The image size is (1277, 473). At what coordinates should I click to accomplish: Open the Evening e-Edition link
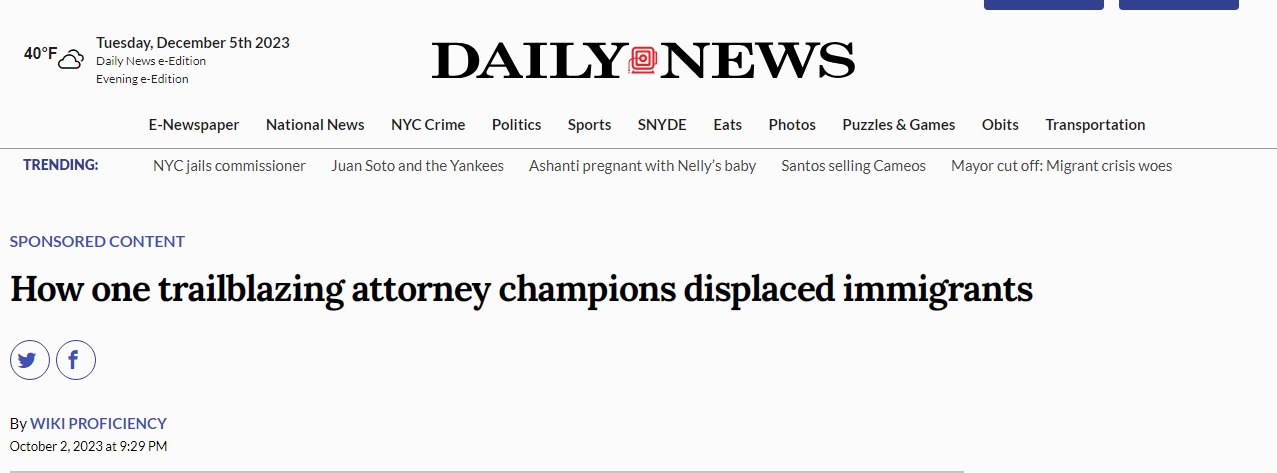pyautogui.click(x=142, y=79)
